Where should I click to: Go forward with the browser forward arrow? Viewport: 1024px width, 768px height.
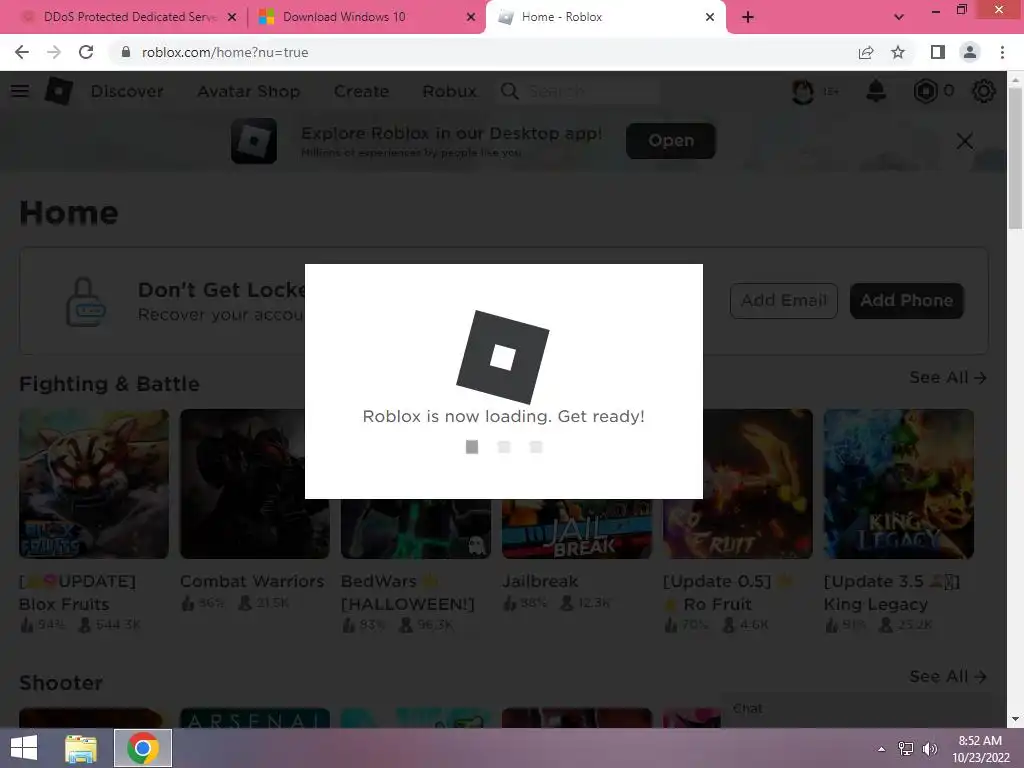coord(54,52)
